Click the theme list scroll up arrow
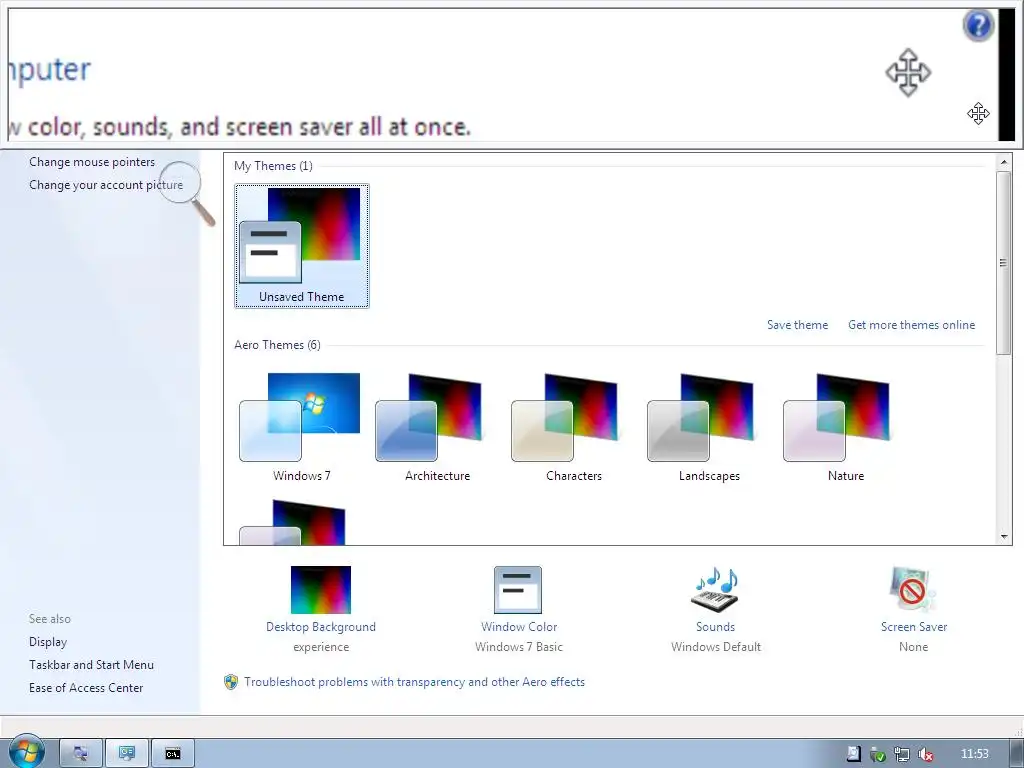The image size is (1024, 768). click(x=1004, y=161)
